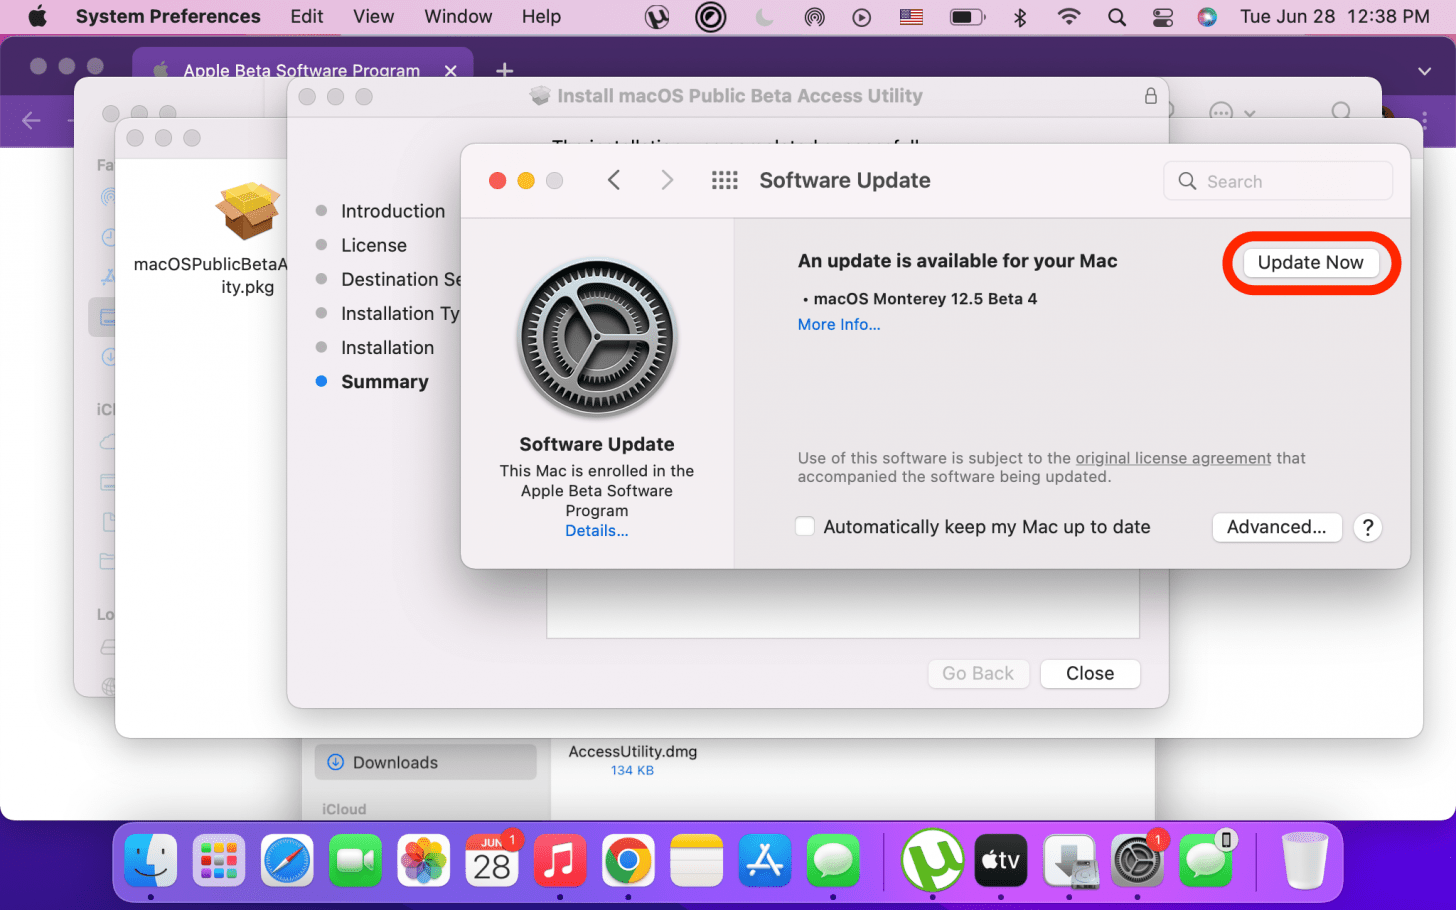Open the Window menu
This screenshot has height=910, width=1456.
[458, 17]
